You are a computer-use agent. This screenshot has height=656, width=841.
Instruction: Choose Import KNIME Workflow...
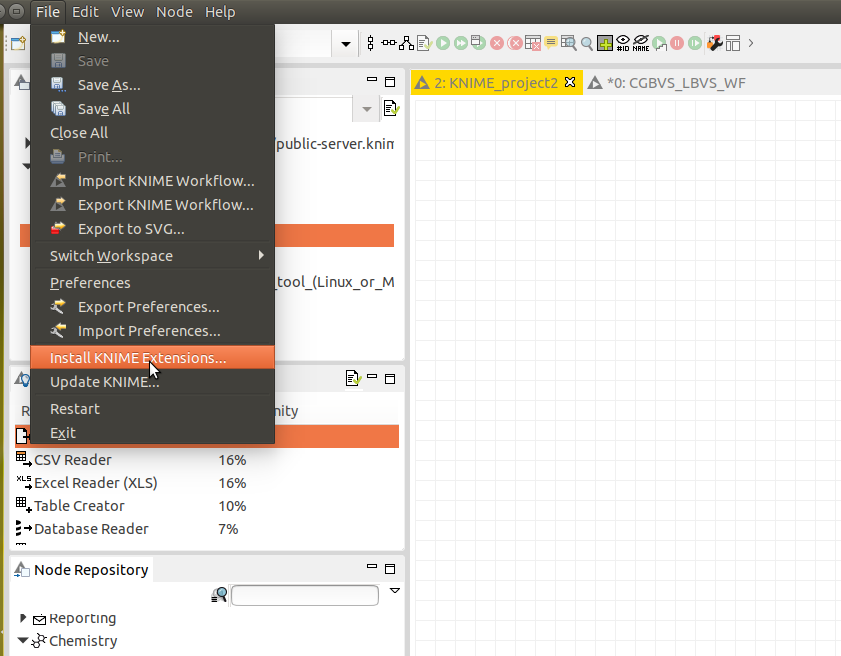pyautogui.click(x=153, y=181)
